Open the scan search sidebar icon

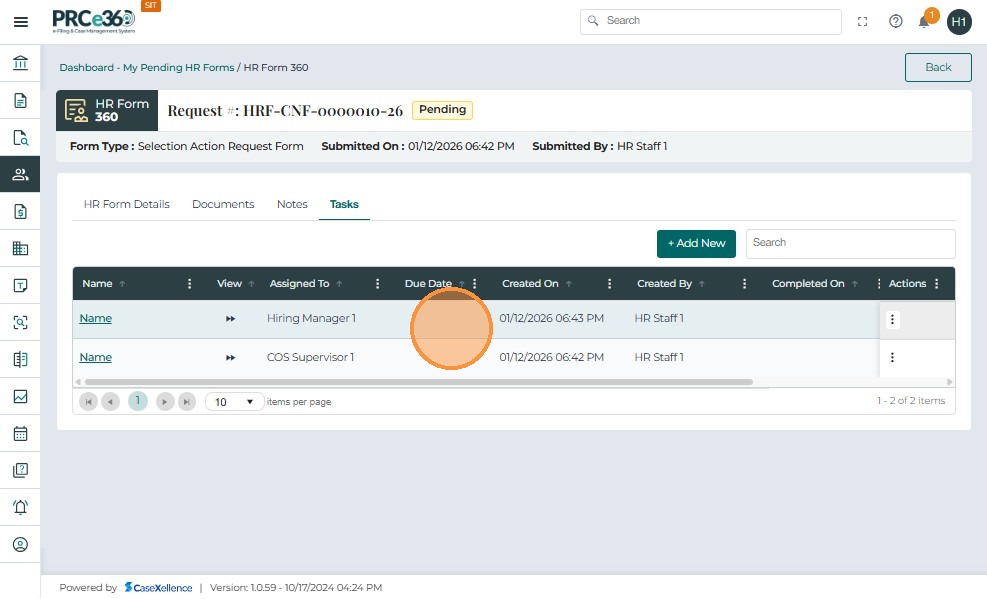20,322
